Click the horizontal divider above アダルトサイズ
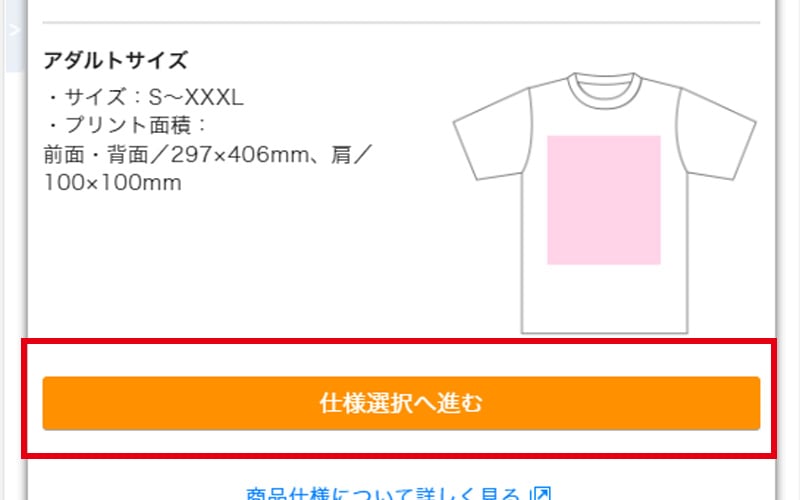The image size is (800, 500). pyautogui.click(x=401, y=22)
